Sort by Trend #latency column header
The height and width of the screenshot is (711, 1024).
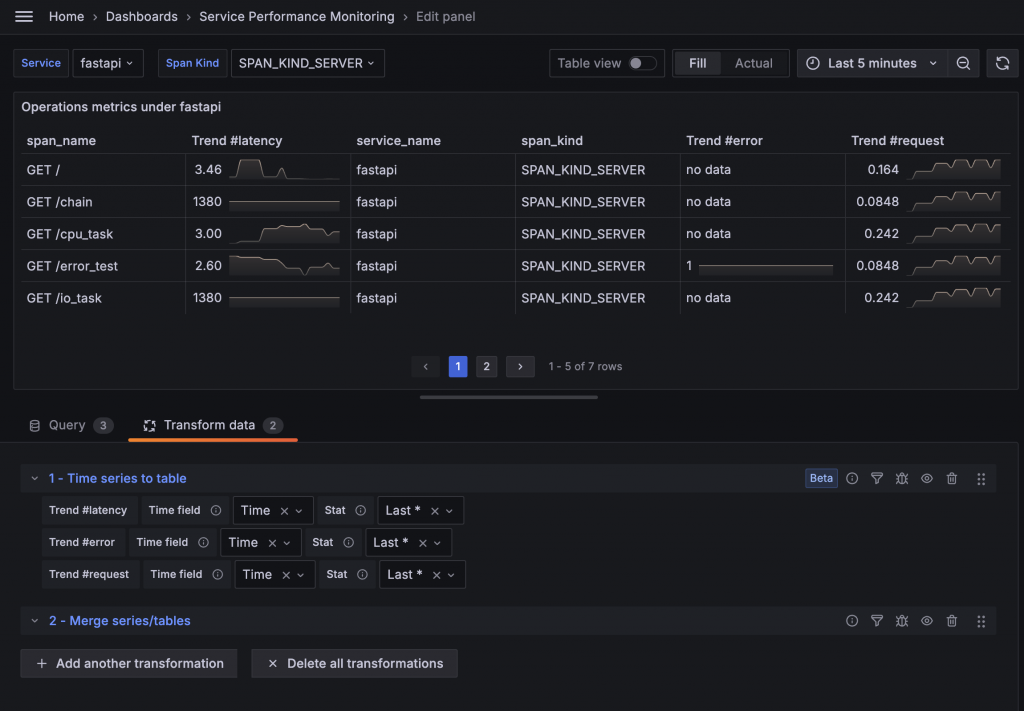237,140
